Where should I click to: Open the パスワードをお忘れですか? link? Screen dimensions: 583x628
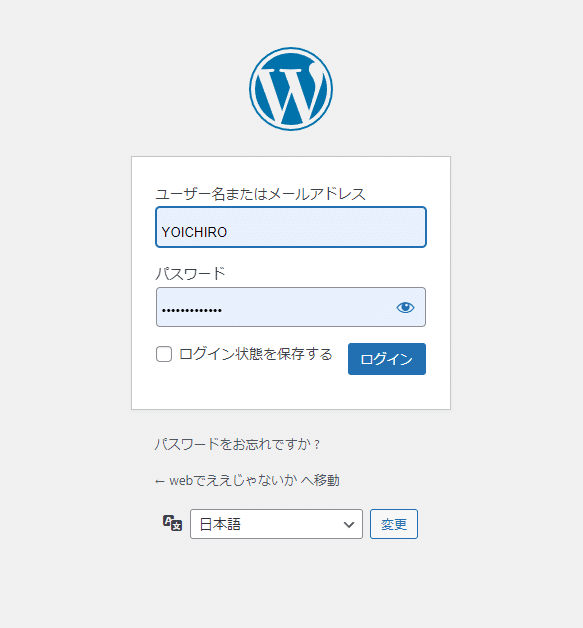pos(237,444)
